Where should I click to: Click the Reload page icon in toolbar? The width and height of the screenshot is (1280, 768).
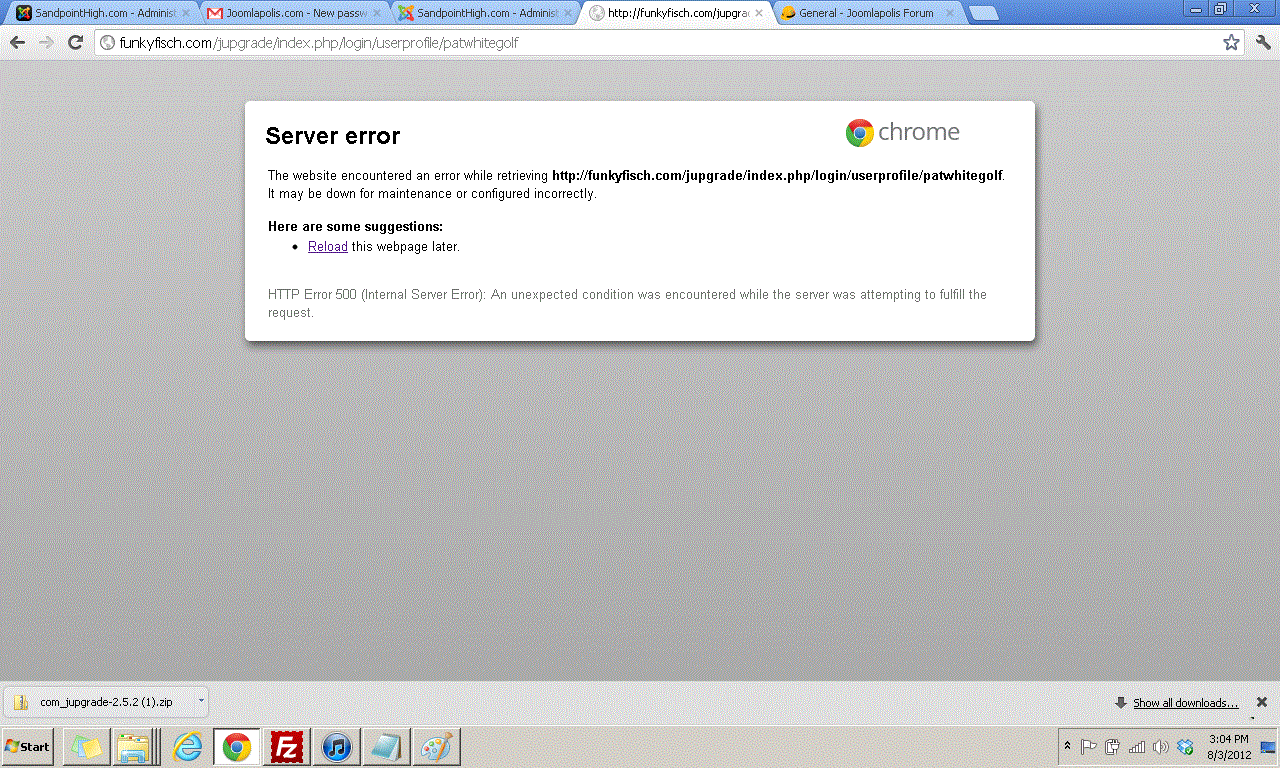[75, 43]
